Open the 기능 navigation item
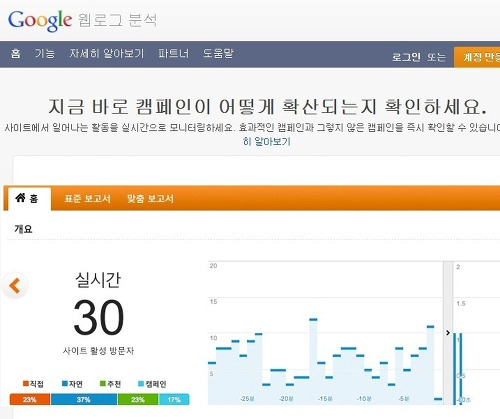 [45, 53]
